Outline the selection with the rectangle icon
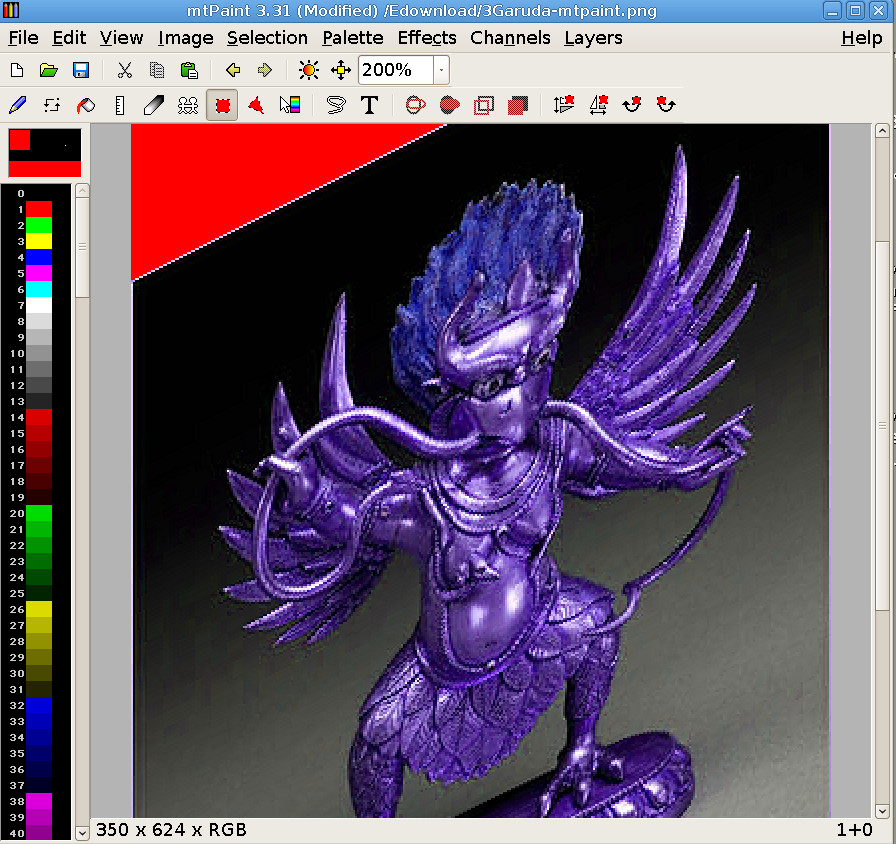The width and height of the screenshot is (896, 844). pos(483,106)
